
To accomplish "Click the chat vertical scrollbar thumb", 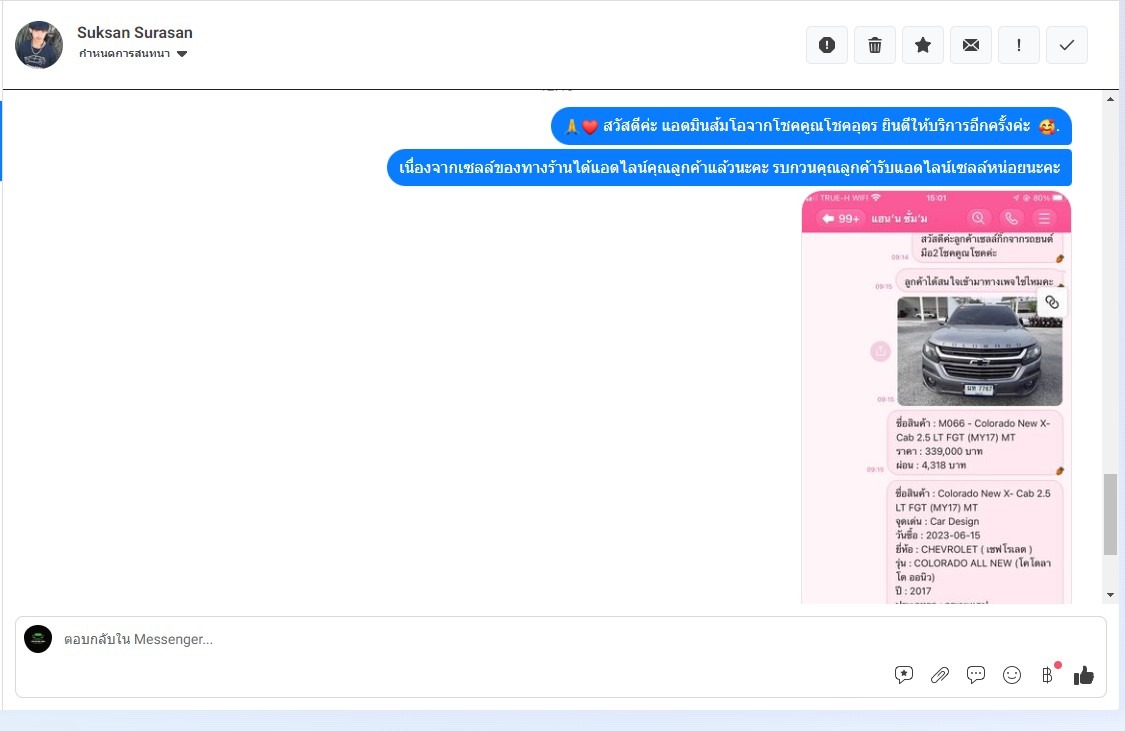I will coord(1111,514).
